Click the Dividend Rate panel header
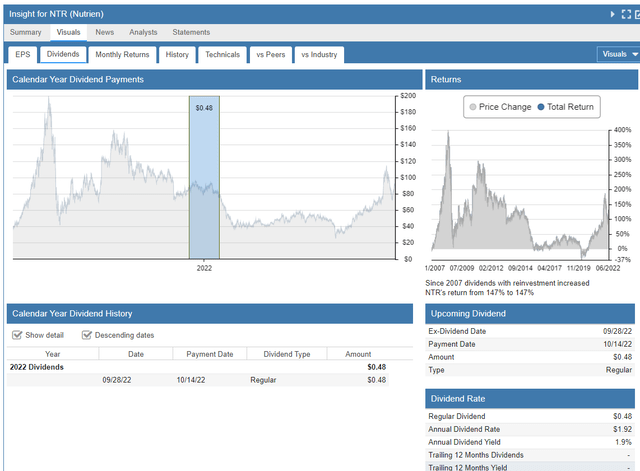Image resolution: width=640 pixels, height=471 pixels. tap(530, 399)
